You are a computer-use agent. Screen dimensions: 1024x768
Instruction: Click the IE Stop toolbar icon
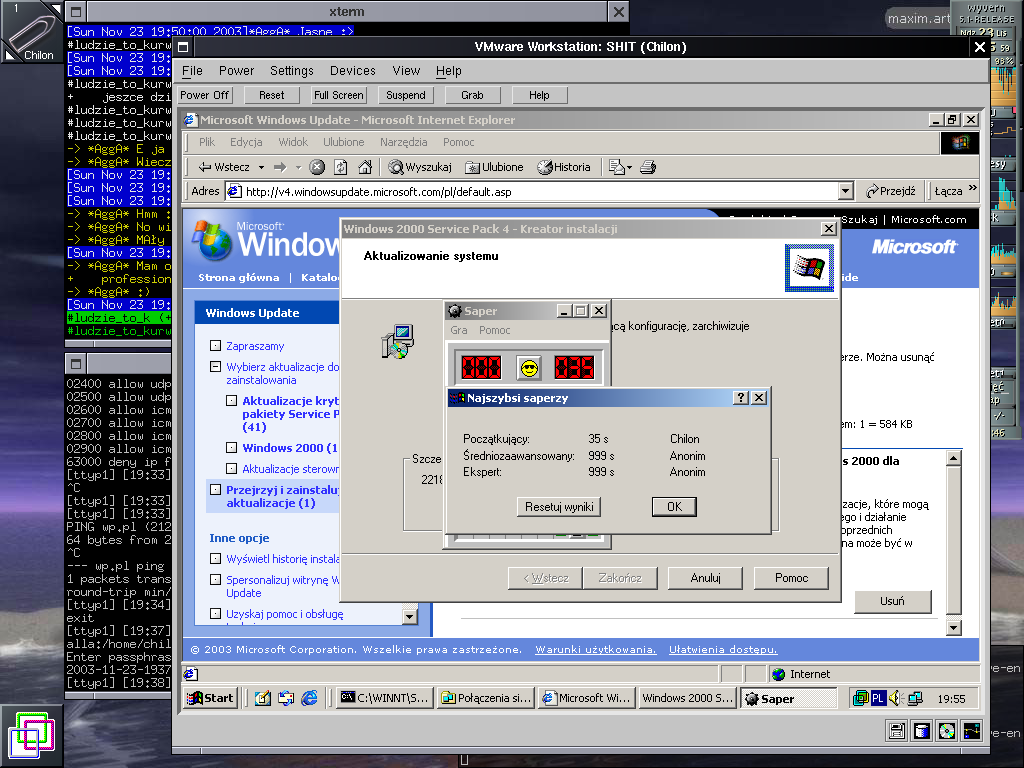click(317, 167)
